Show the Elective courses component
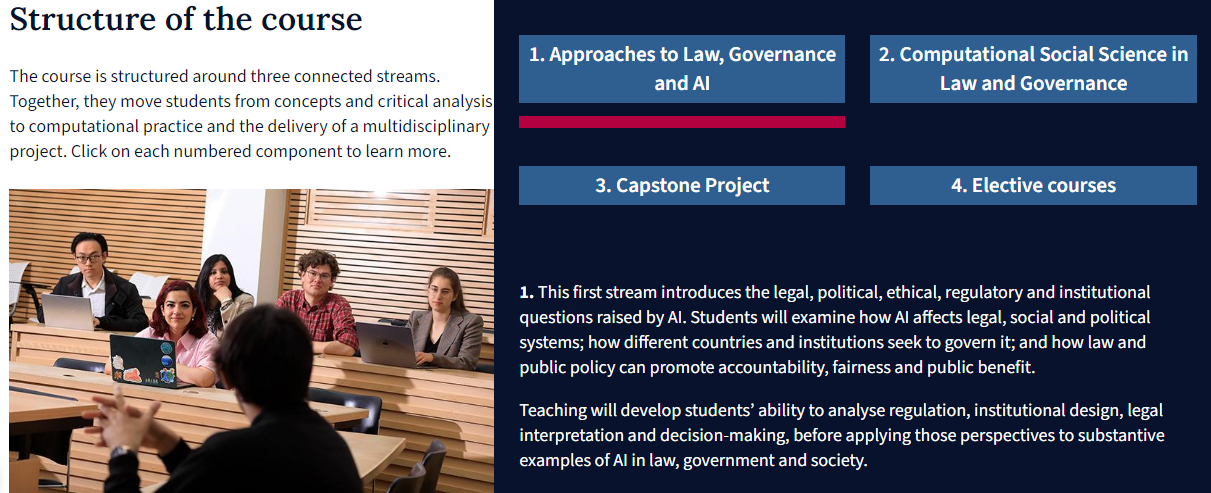Viewport: 1211px width, 493px height. [1033, 185]
